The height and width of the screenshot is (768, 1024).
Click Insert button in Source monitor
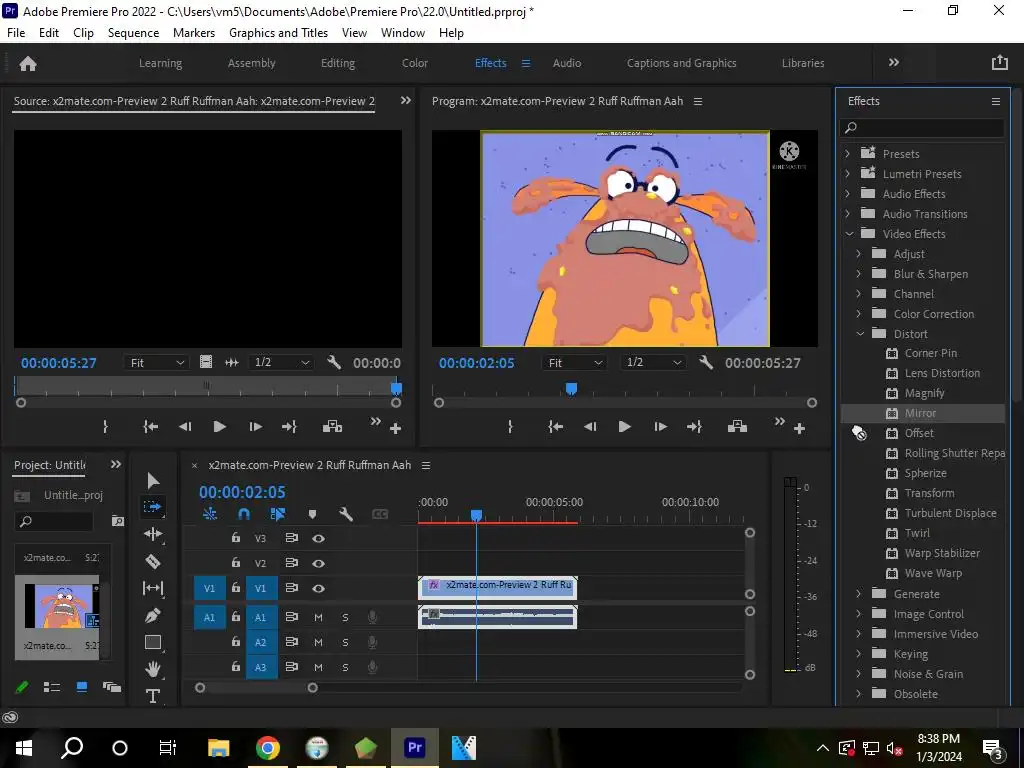(332, 426)
